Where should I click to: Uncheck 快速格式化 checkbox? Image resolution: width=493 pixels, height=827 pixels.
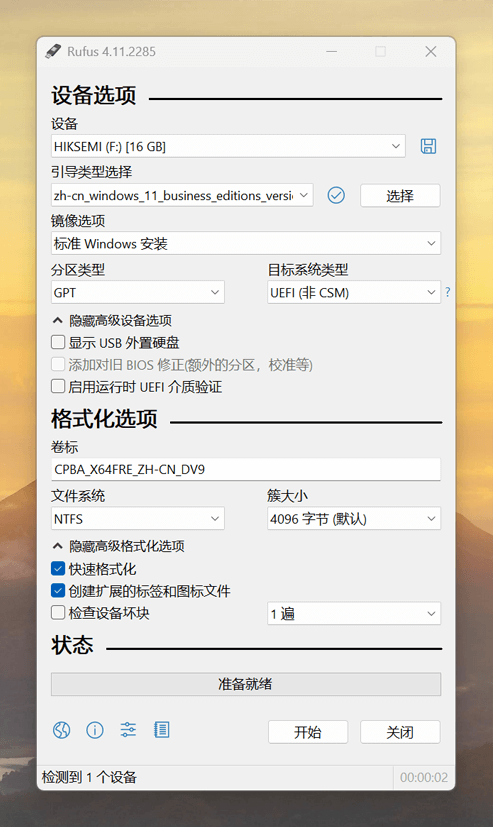click(58, 569)
